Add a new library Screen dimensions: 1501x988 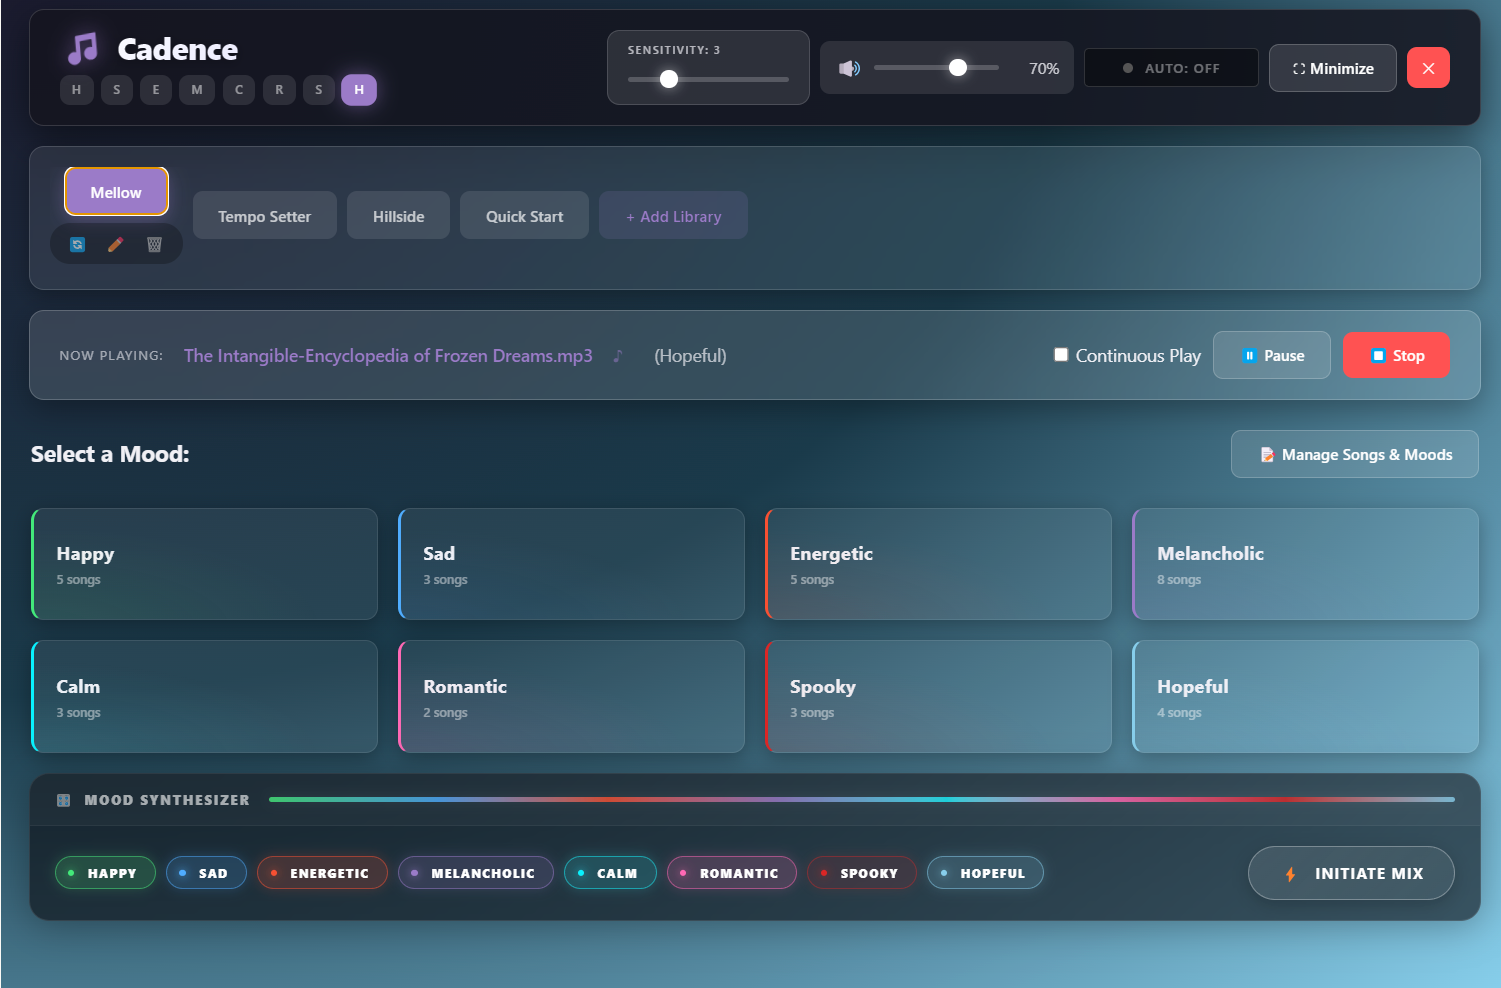click(673, 216)
